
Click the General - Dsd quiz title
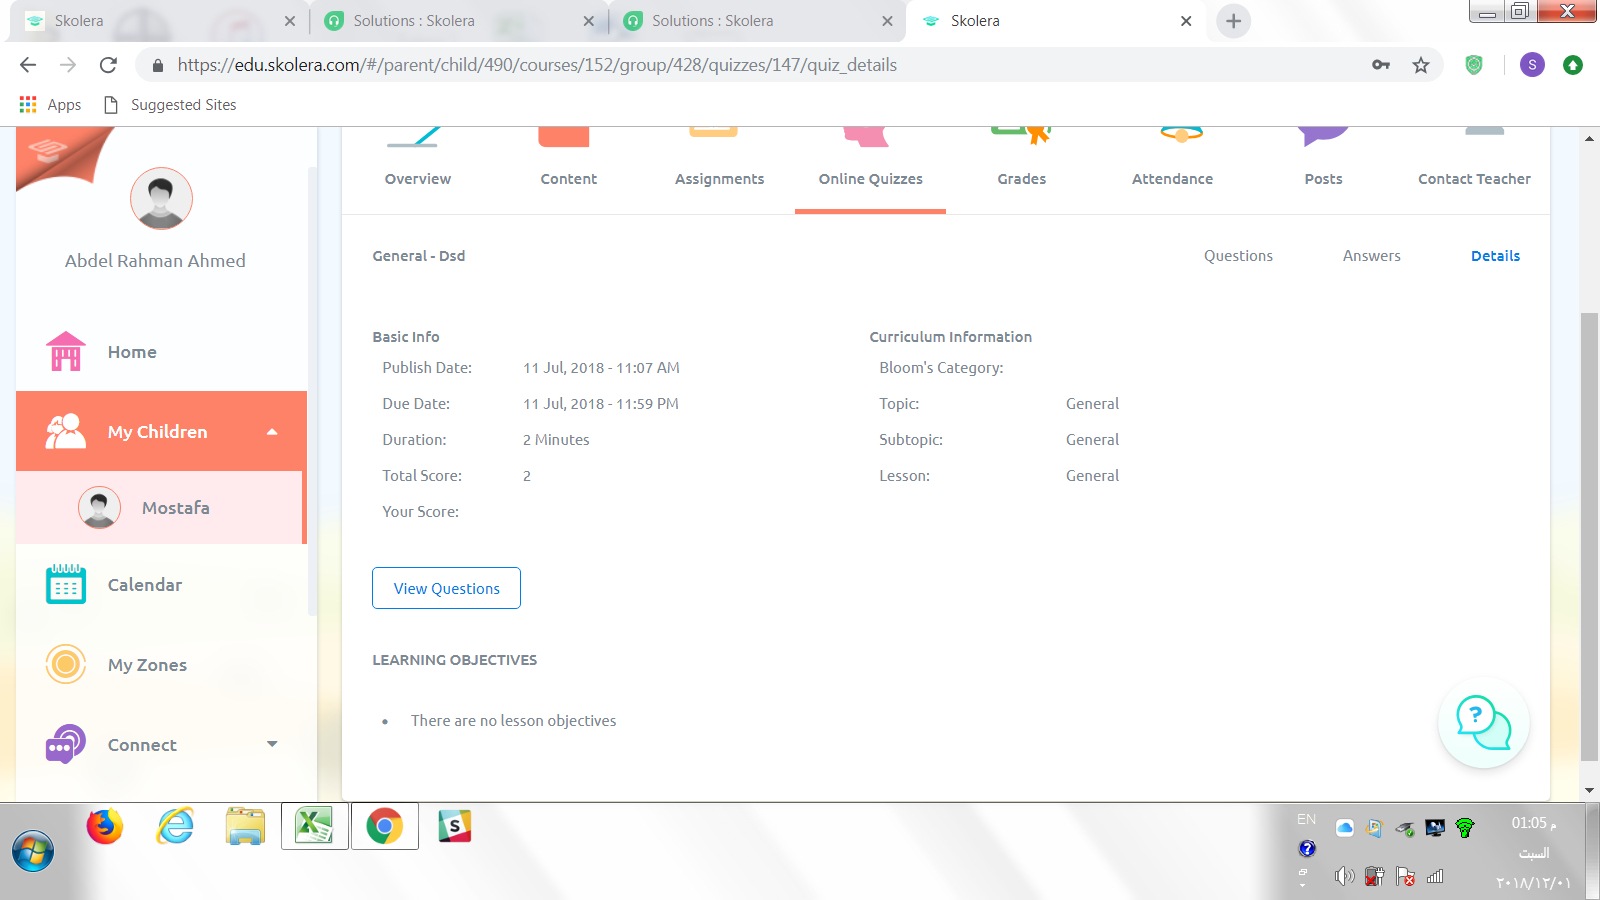(x=419, y=256)
